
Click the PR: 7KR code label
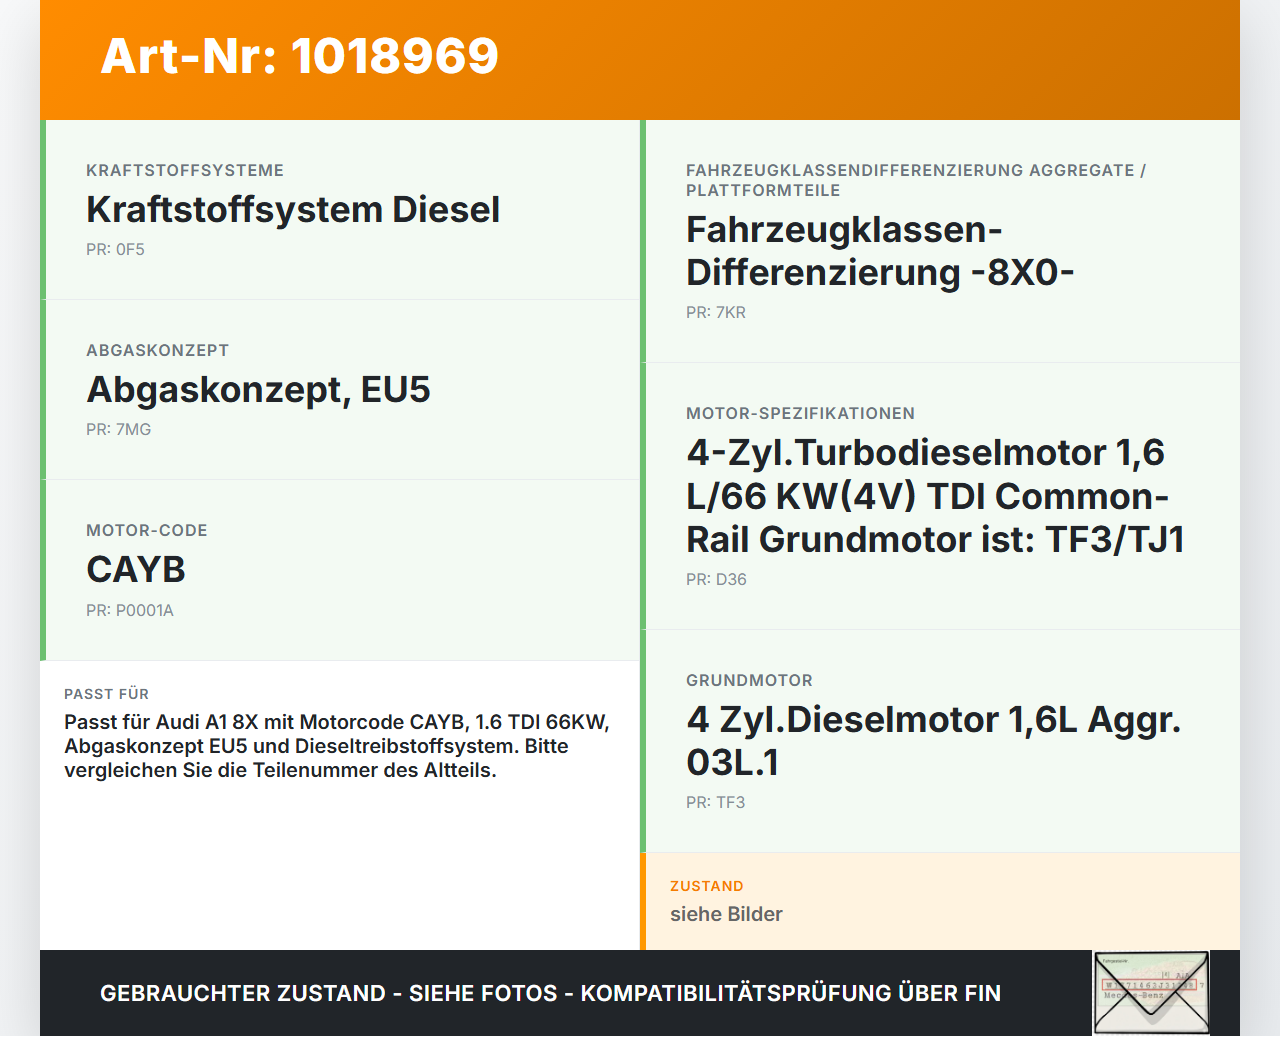pos(715,312)
